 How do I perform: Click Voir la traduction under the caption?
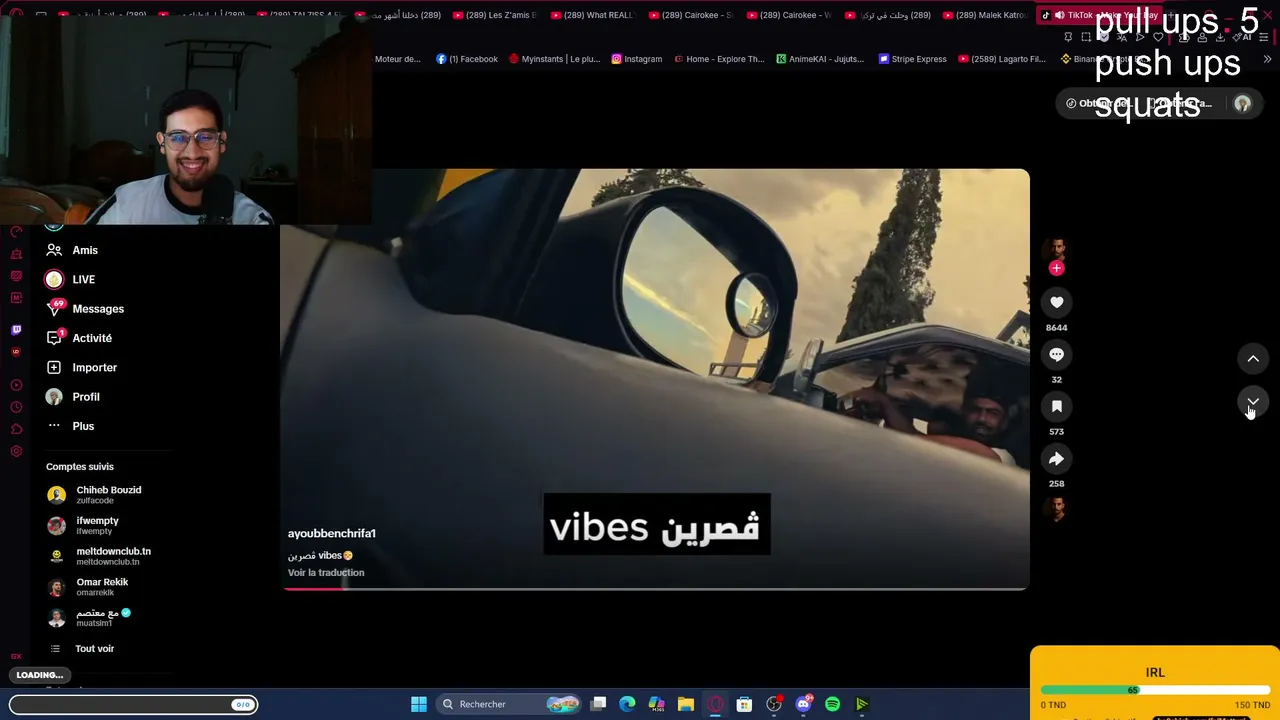pos(326,573)
